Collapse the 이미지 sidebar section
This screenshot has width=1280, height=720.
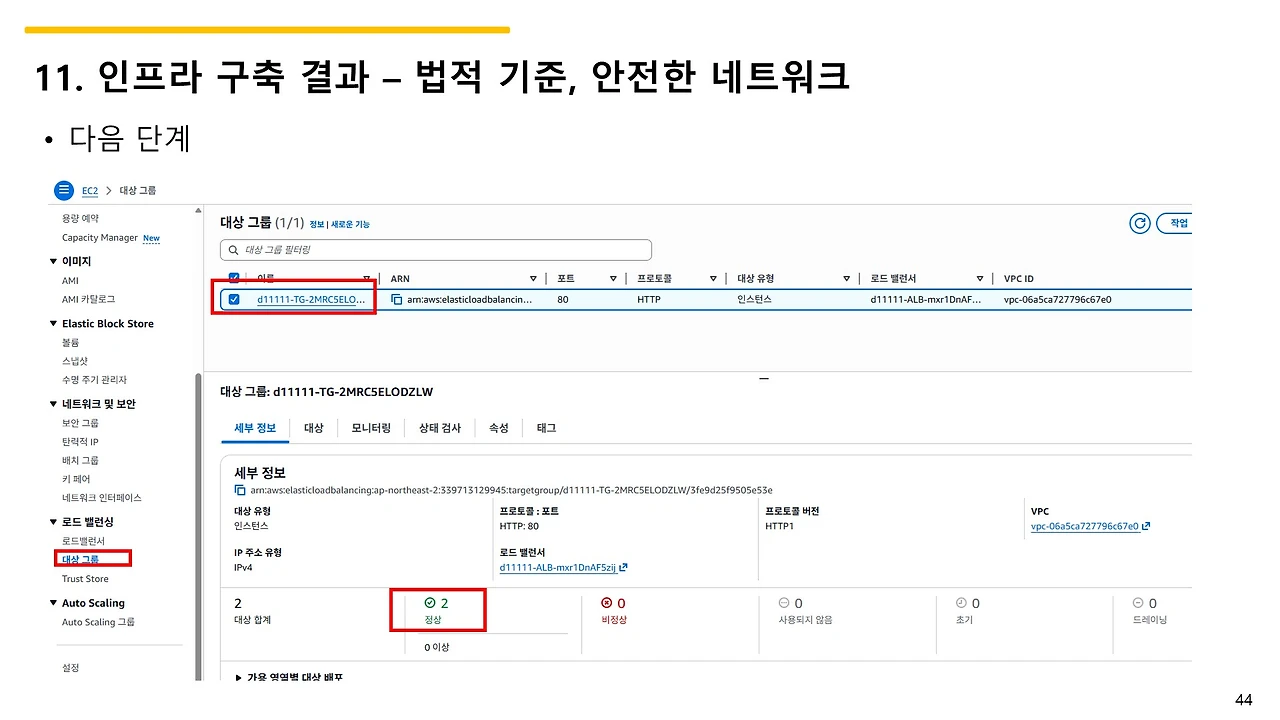coord(53,261)
